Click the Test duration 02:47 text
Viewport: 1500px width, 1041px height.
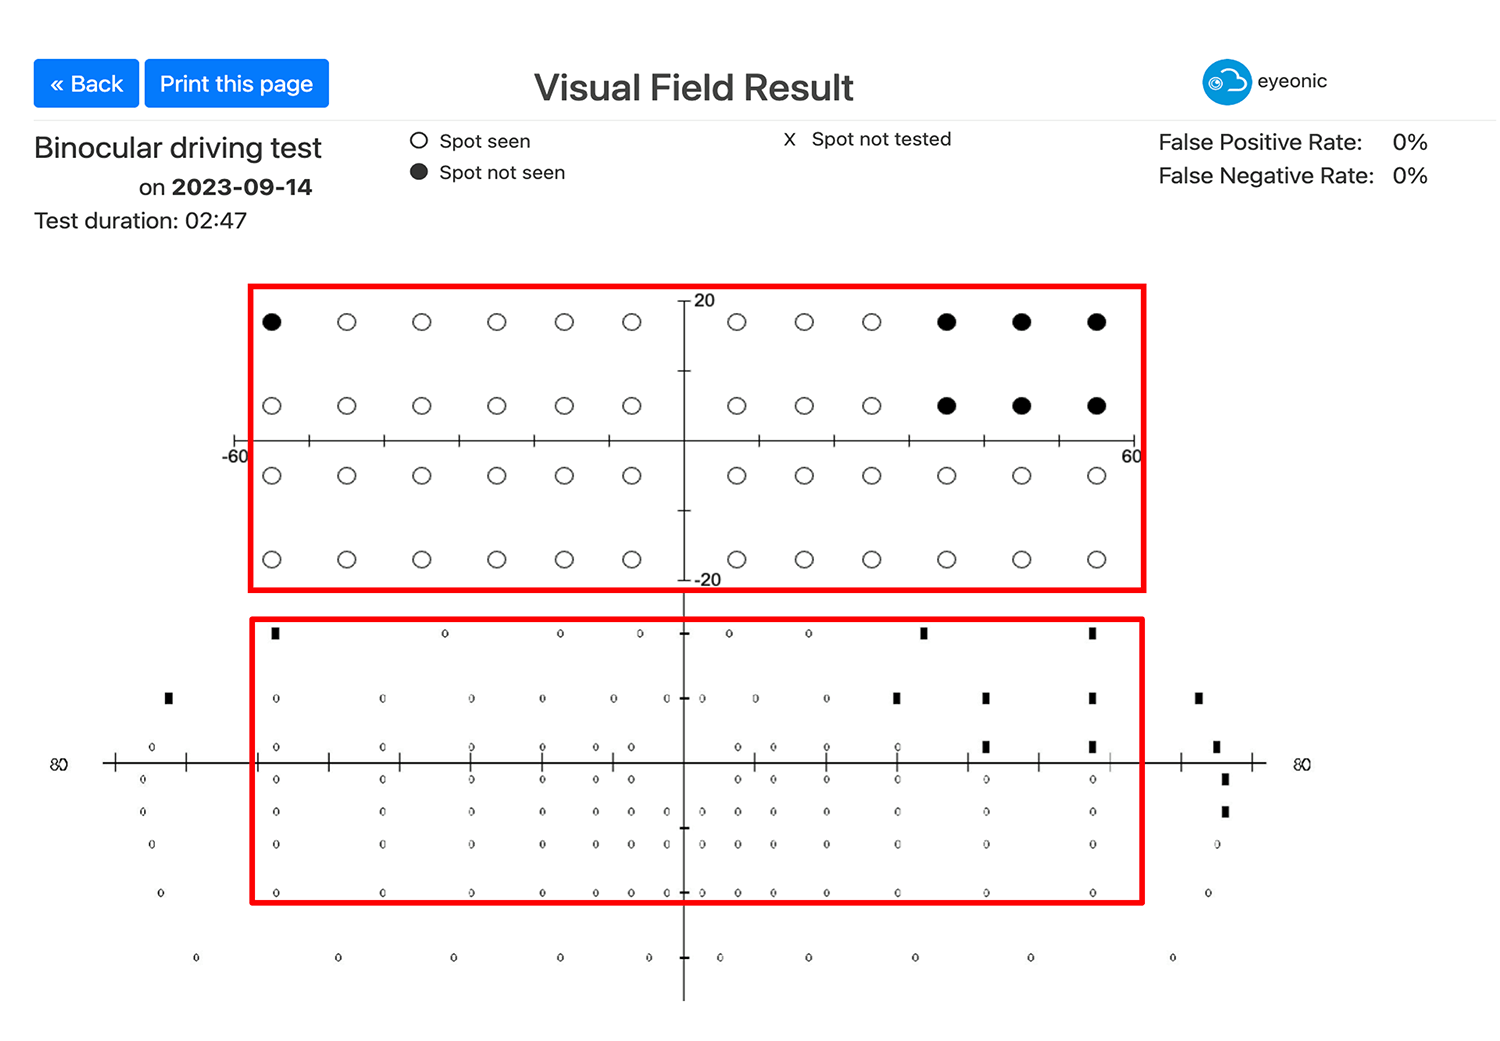[x=140, y=221]
